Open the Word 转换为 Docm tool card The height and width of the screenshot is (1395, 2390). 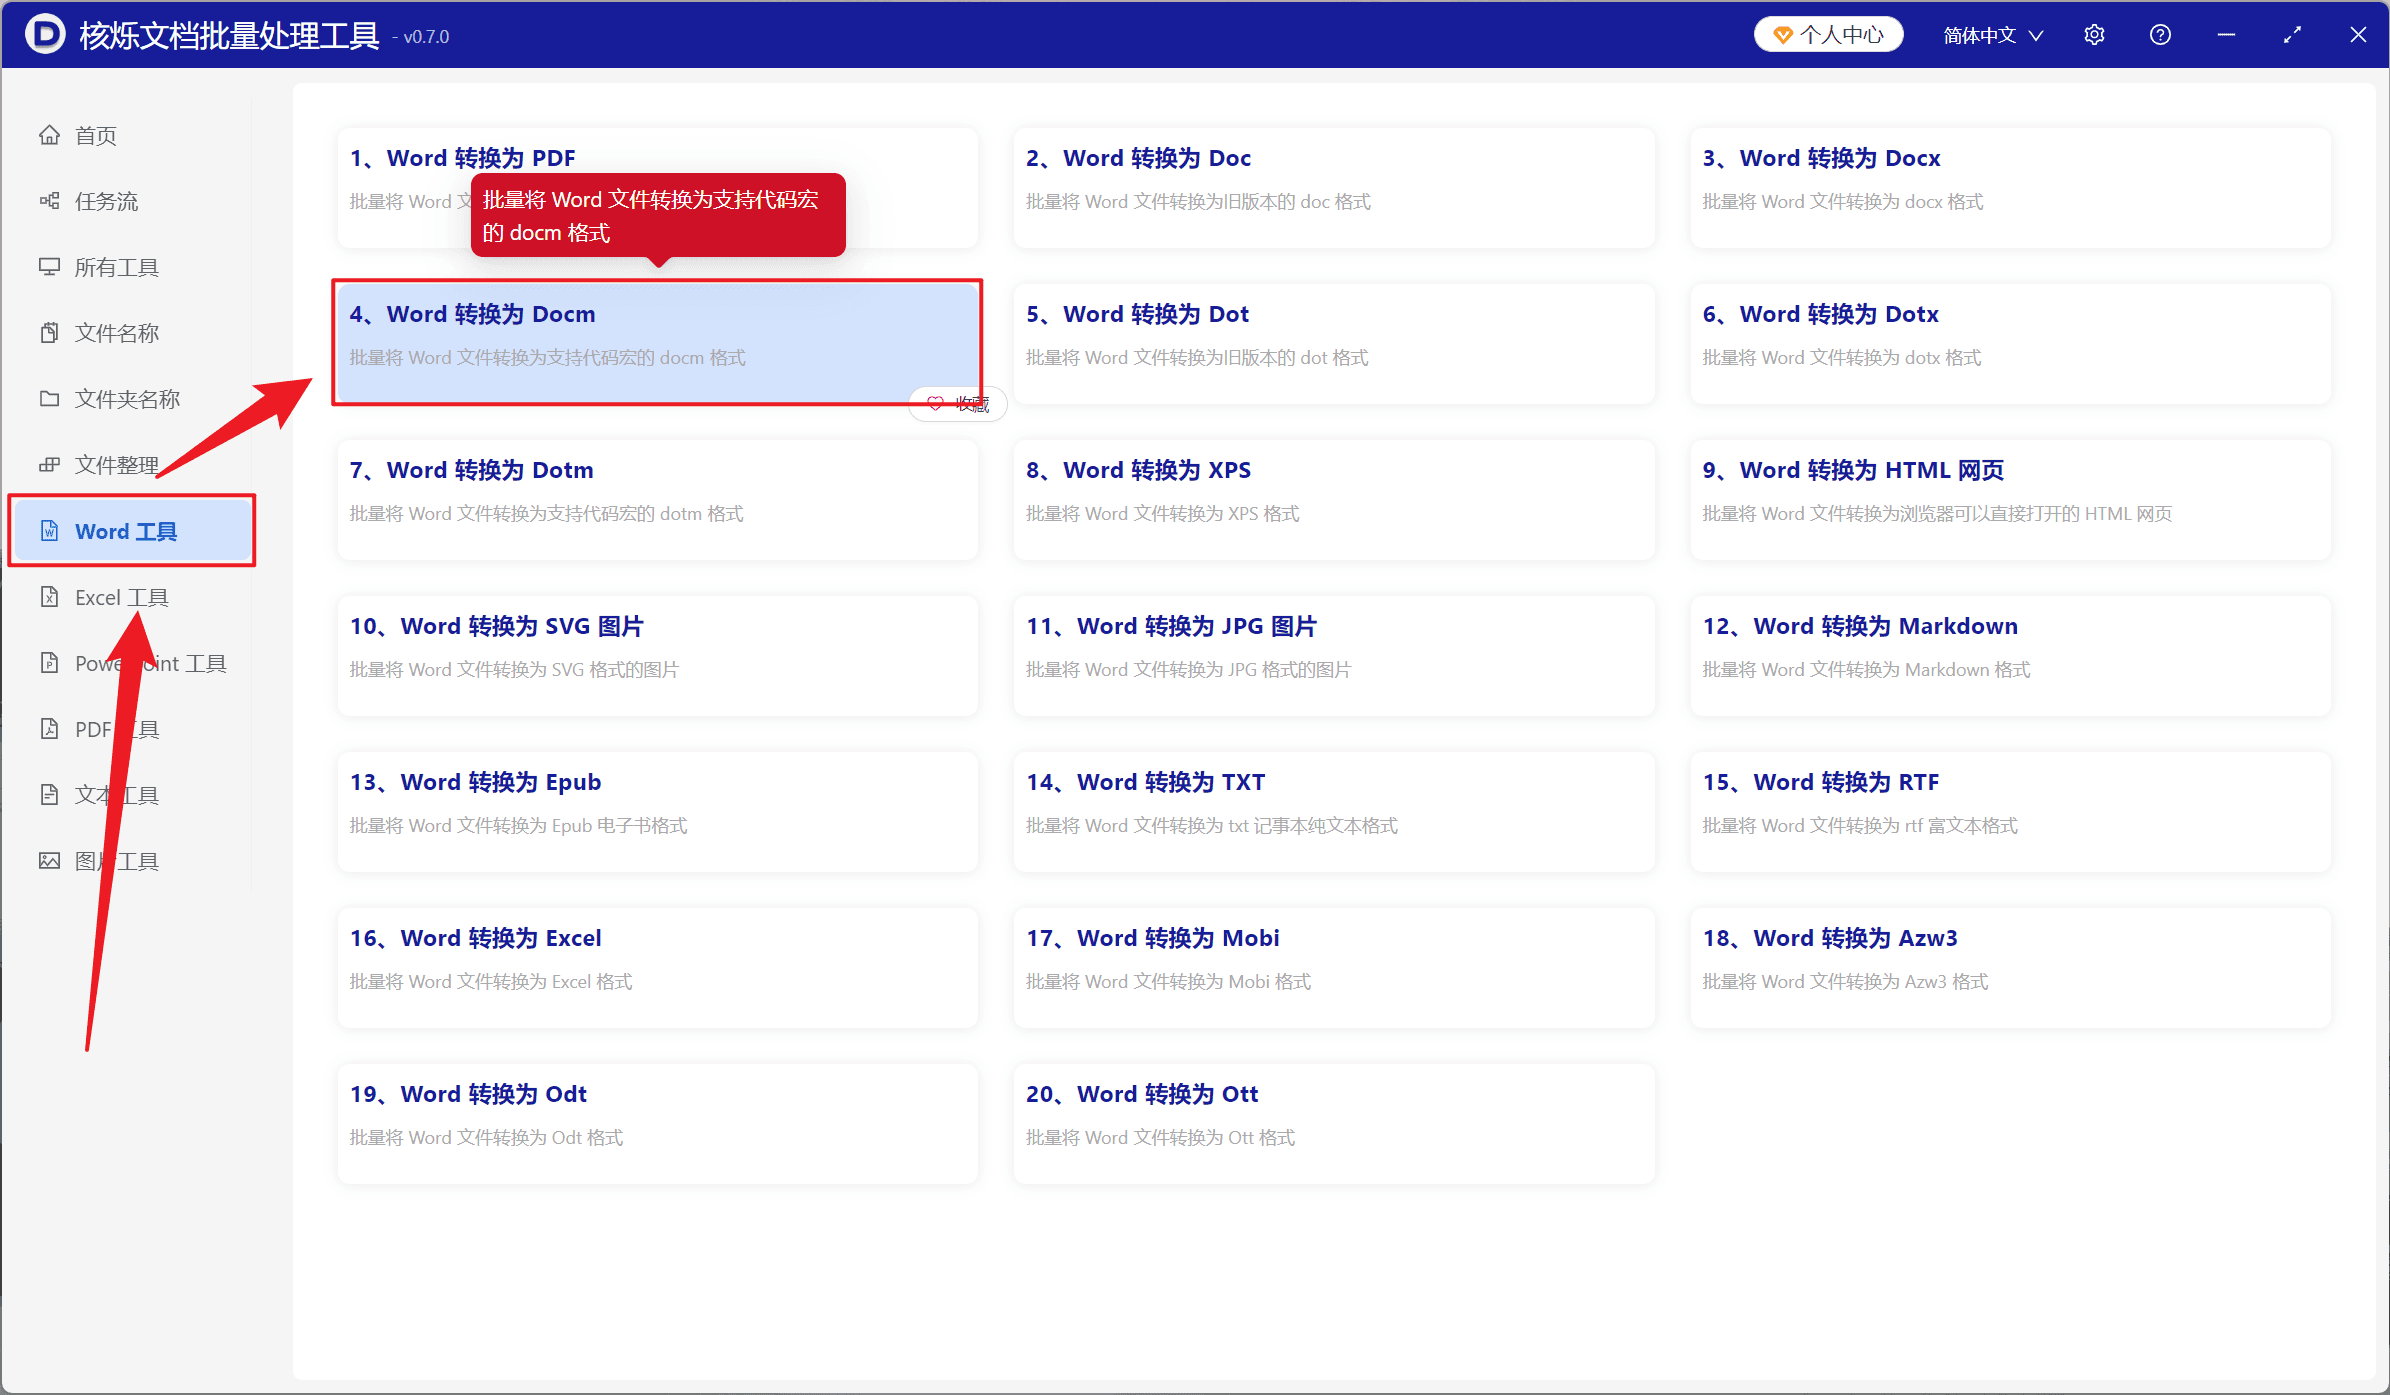(657, 343)
